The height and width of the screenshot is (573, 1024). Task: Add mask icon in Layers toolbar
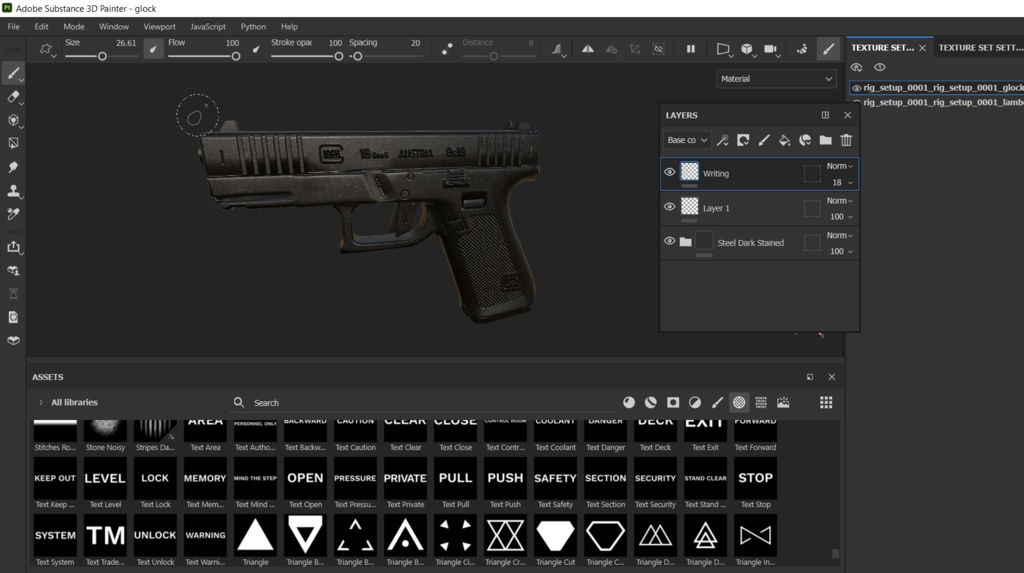coord(743,140)
